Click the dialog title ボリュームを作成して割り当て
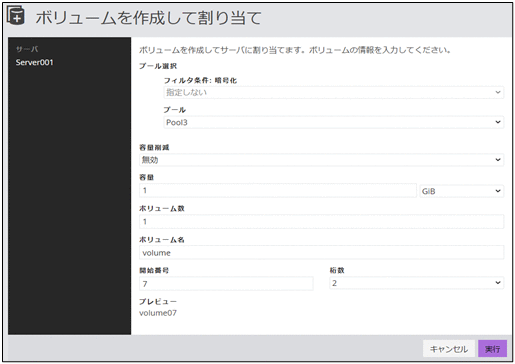The height and width of the screenshot is (364, 515). (x=148, y=17)
